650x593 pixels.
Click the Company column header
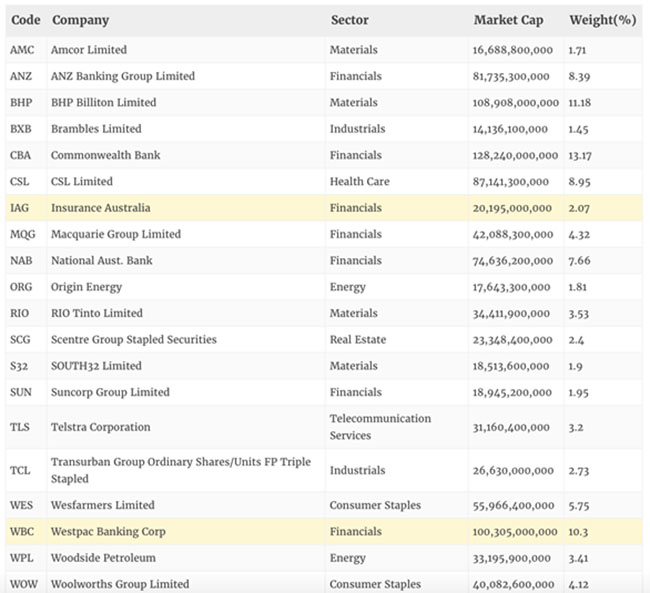[x=80, y=20]
